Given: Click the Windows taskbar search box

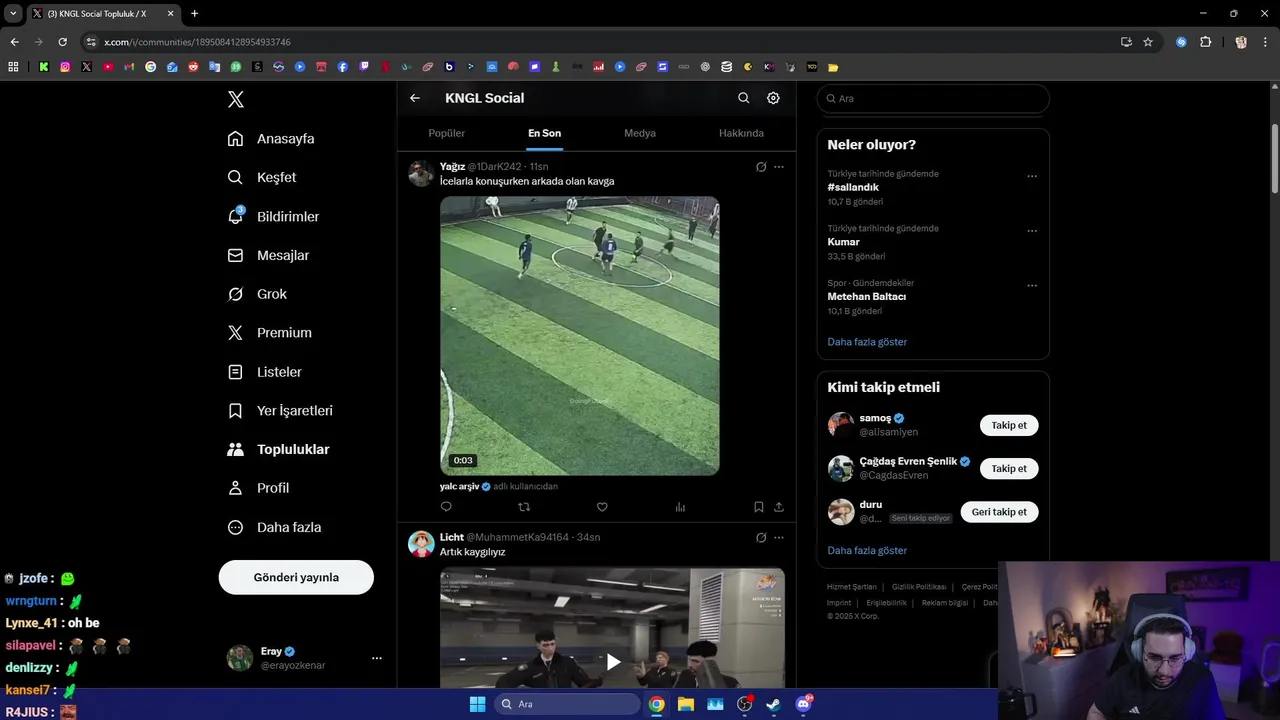Looking at the screenshot, I should point(568,704).
